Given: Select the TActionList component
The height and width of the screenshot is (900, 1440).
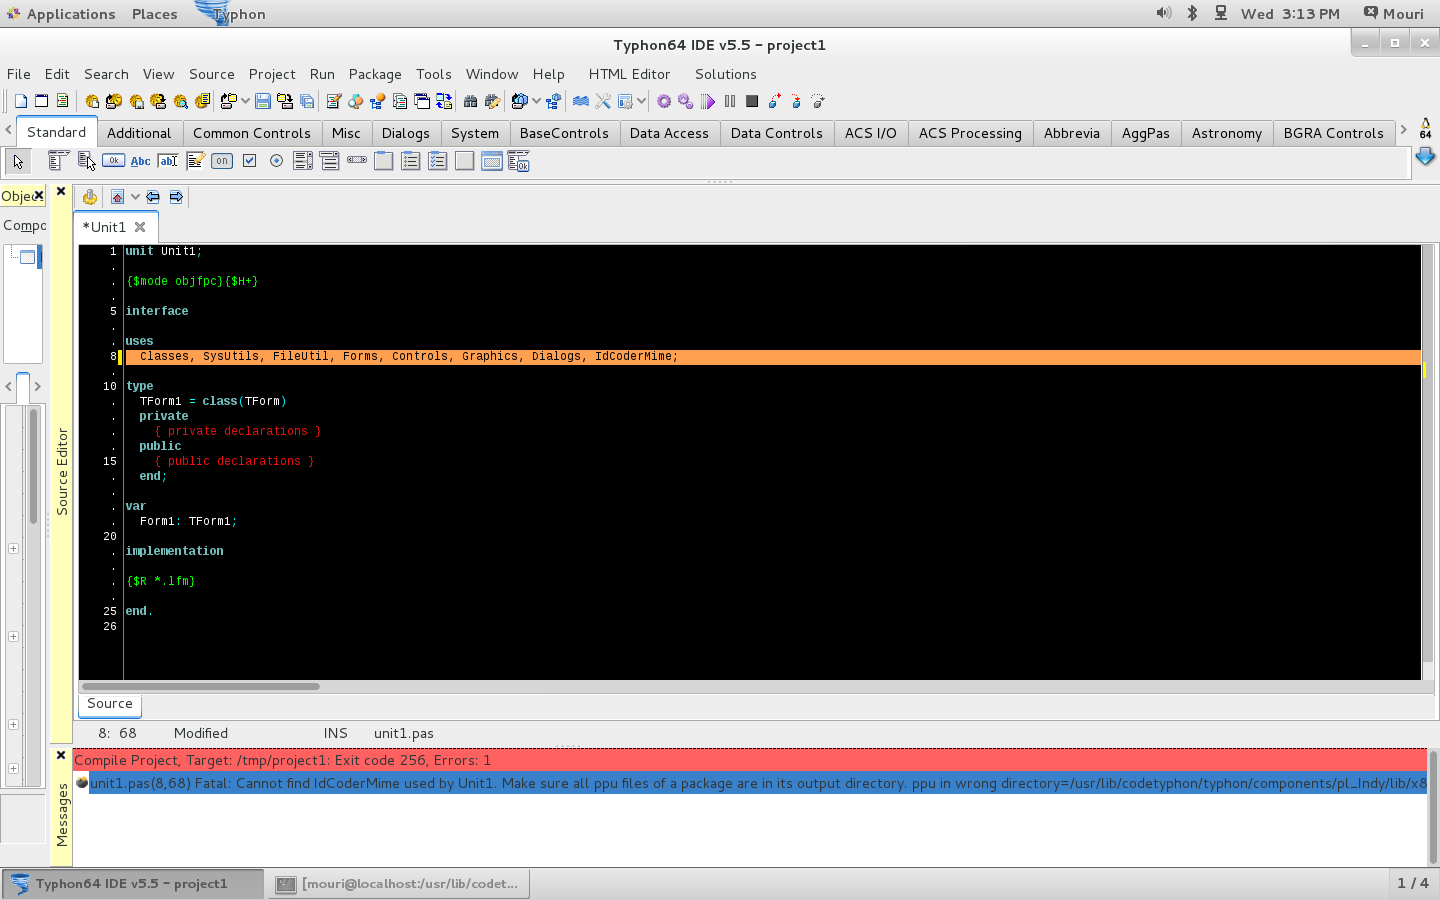Looking at the screenshot, I should point(518,161).
